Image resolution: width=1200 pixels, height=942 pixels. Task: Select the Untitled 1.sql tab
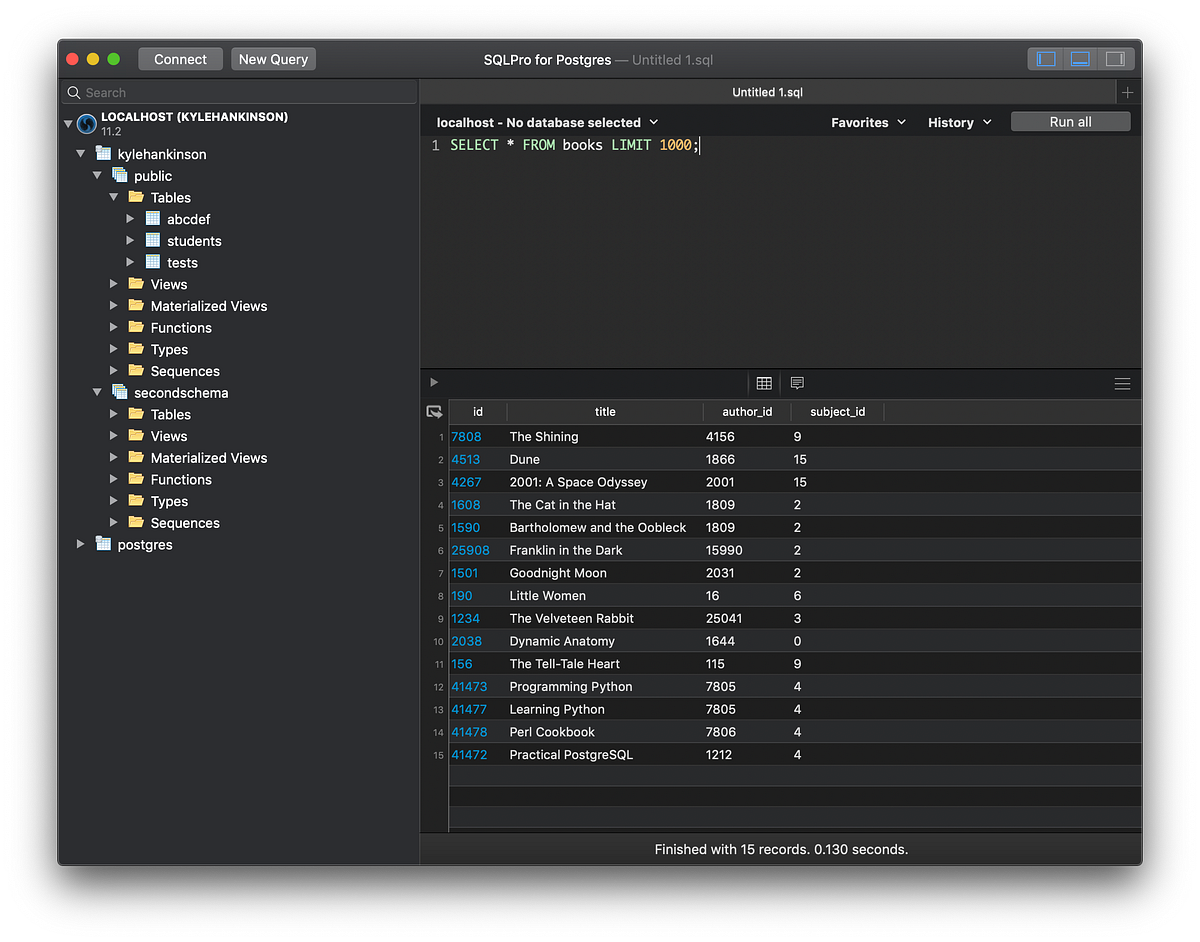coord(768,91)
